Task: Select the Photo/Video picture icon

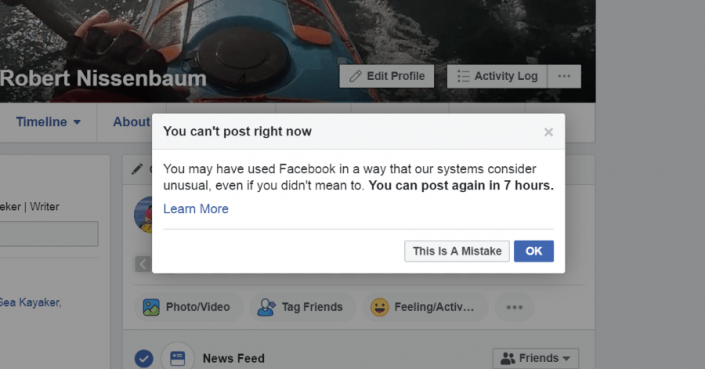Action: tap(151, 307)
